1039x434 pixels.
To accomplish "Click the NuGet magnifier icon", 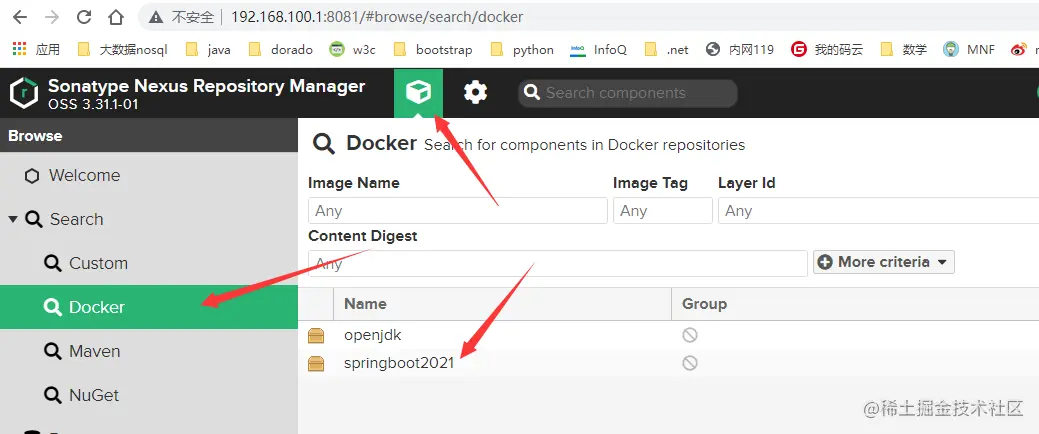I will point(53,395).
